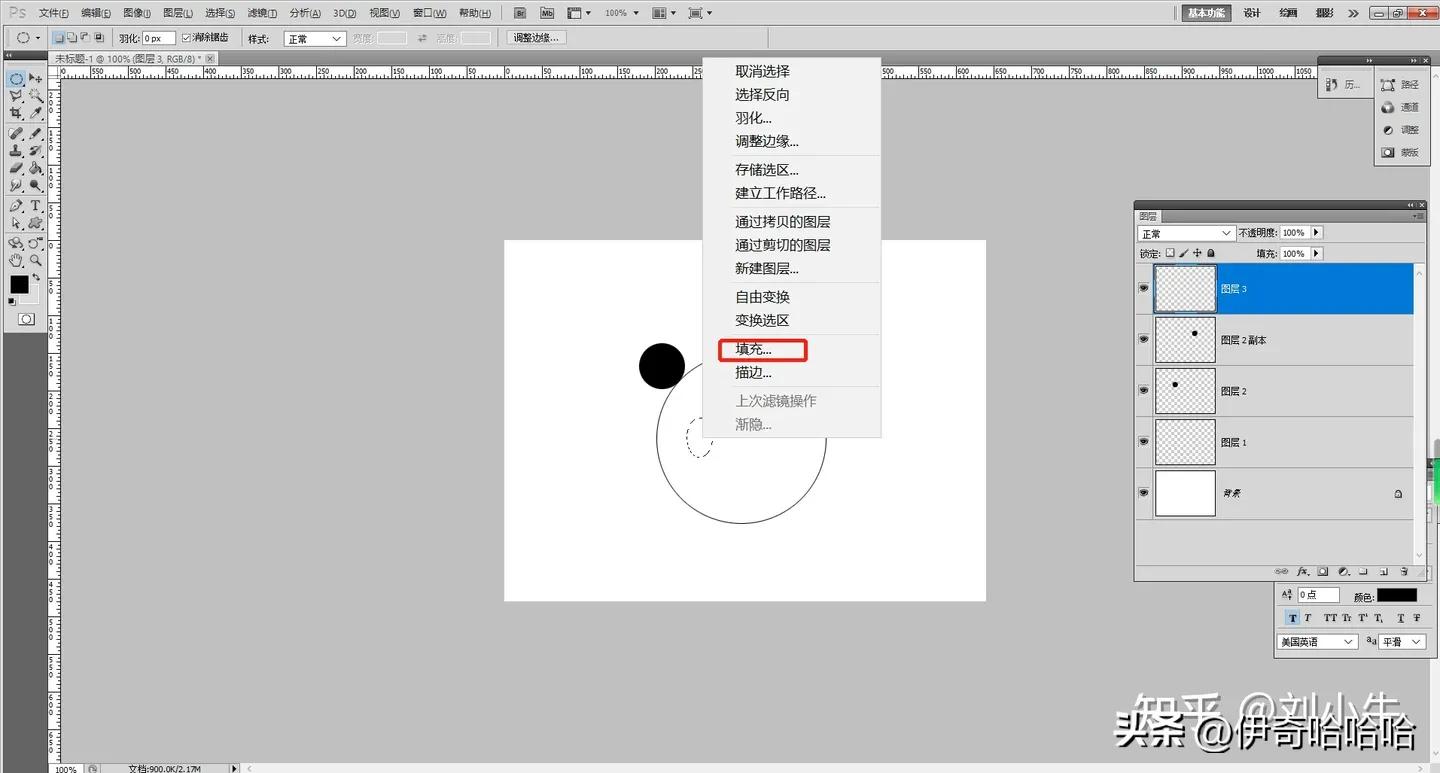Toggle visibility of 图层2副本 layer
The image size is (1440, 773).
(x=1143, y=339)
